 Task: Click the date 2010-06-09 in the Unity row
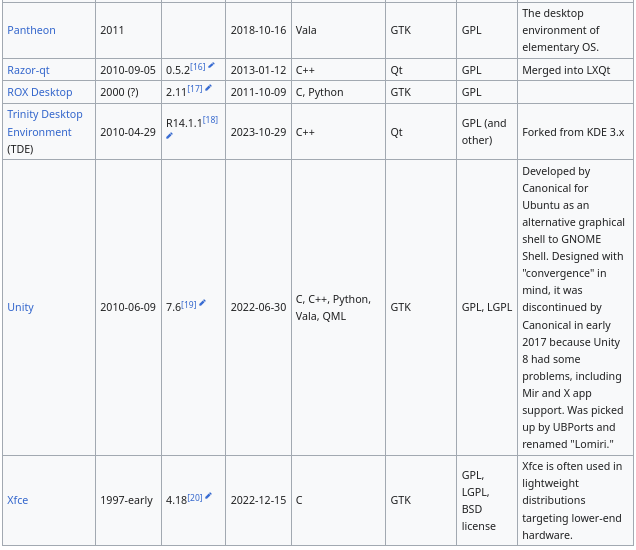click(128, 307)
